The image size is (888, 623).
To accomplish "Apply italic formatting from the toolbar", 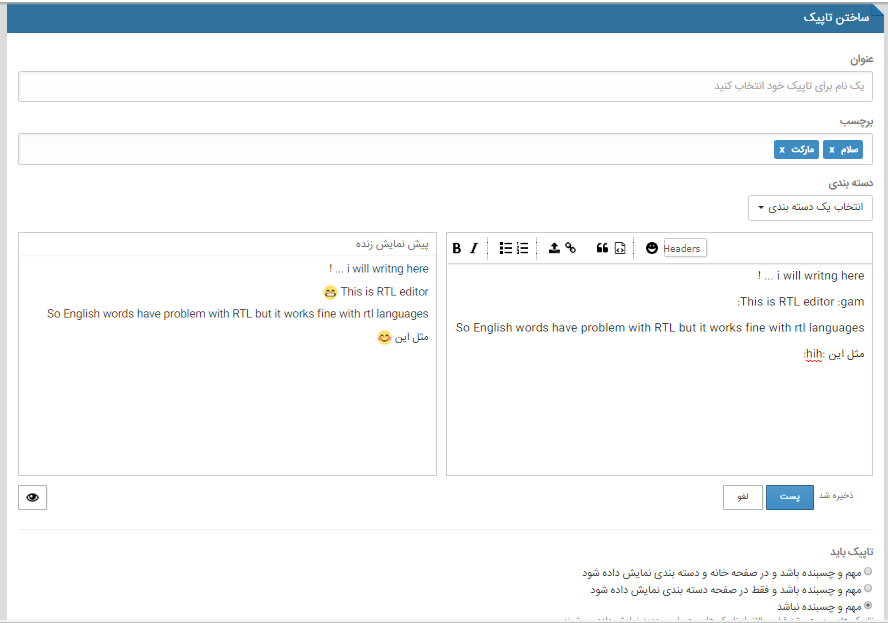I will click(x=474, y=248).
